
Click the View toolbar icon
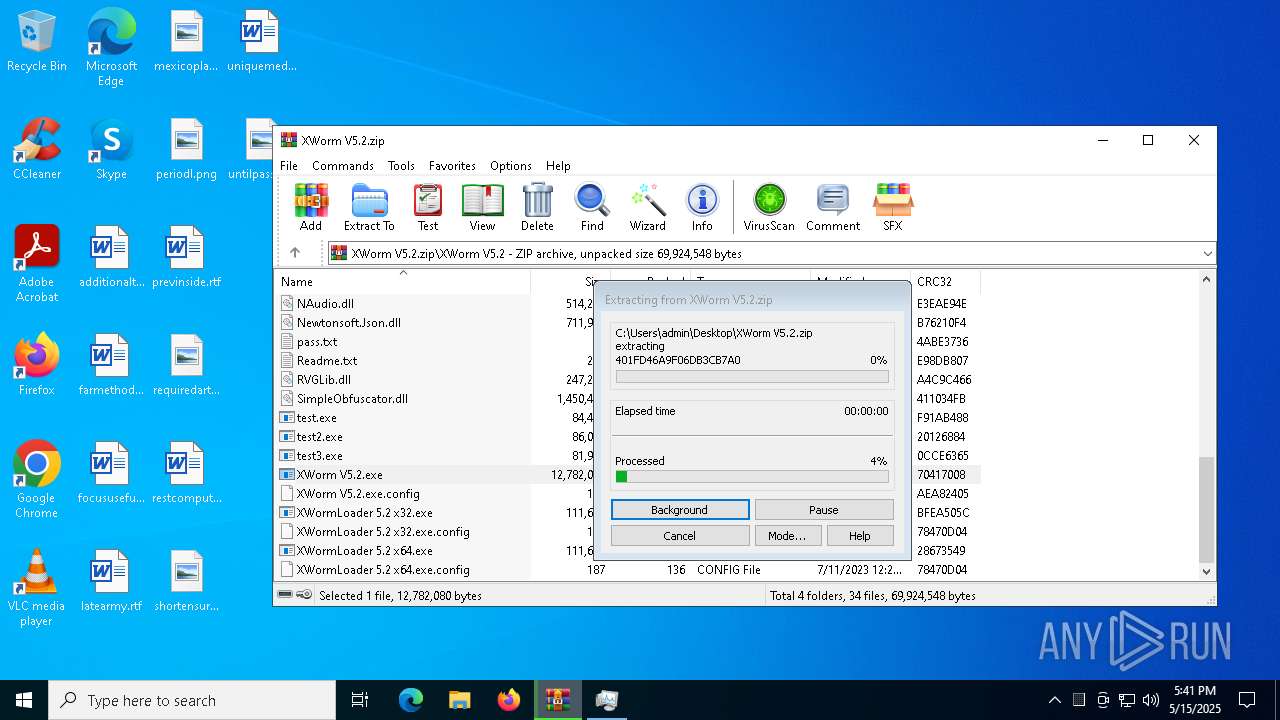click(482, 208)
